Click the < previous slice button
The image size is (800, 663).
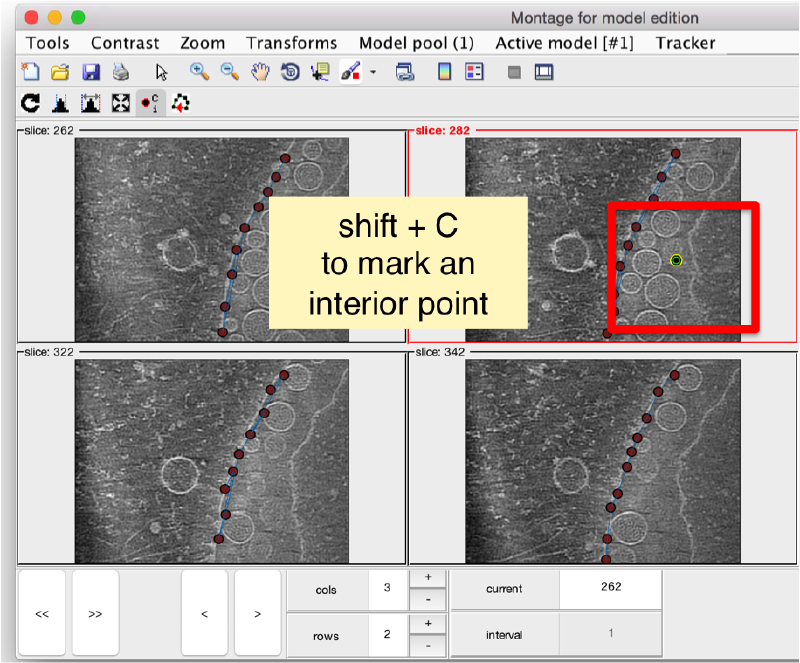pyautogui.click(x=204, y=614)
